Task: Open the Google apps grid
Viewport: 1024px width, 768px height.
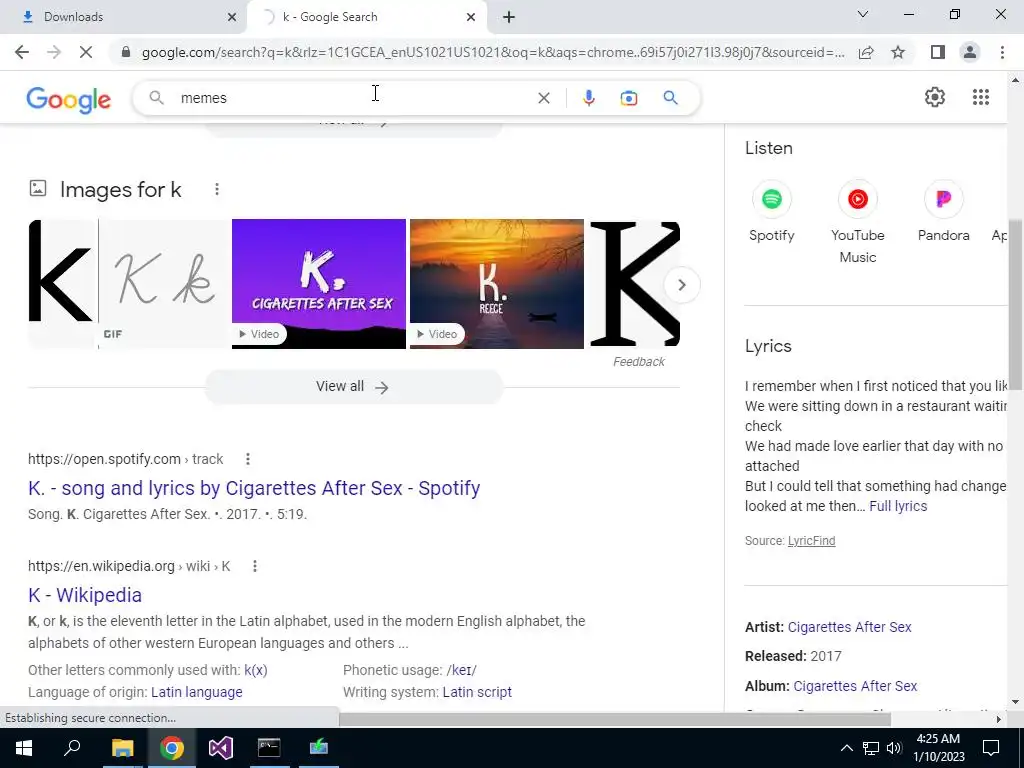Action: click(x=980, y=97)
